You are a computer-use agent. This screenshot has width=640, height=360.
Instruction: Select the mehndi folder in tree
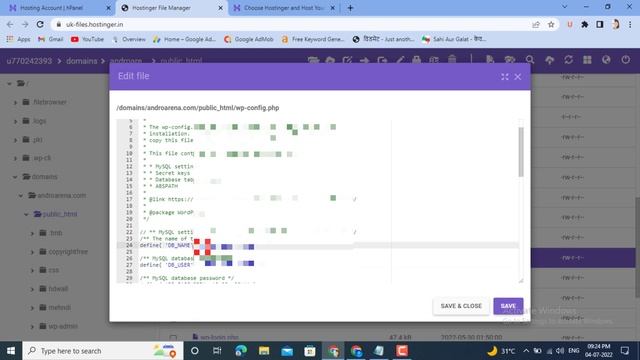point(55,308)
